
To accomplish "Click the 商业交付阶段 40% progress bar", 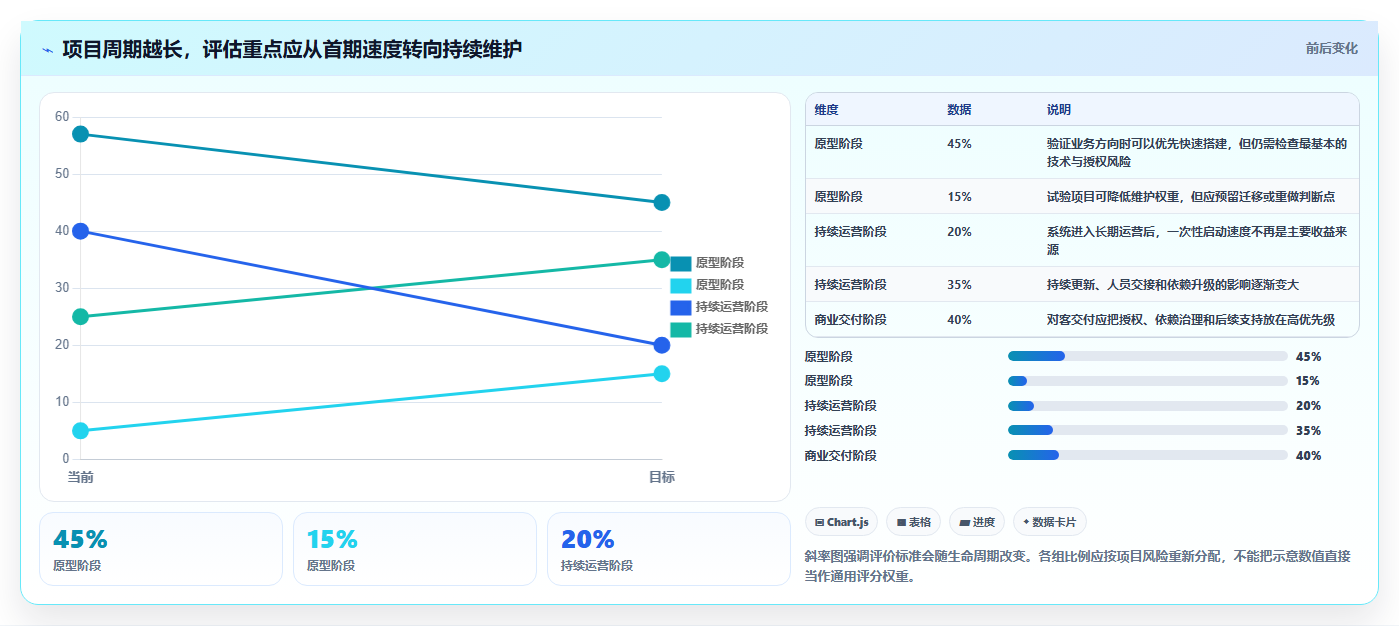I will [x=1148, y=455].
